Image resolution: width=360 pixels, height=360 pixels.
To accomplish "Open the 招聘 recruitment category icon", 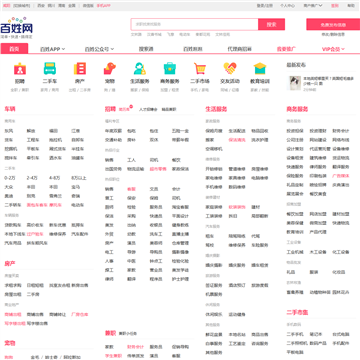I will coord(20,69).
